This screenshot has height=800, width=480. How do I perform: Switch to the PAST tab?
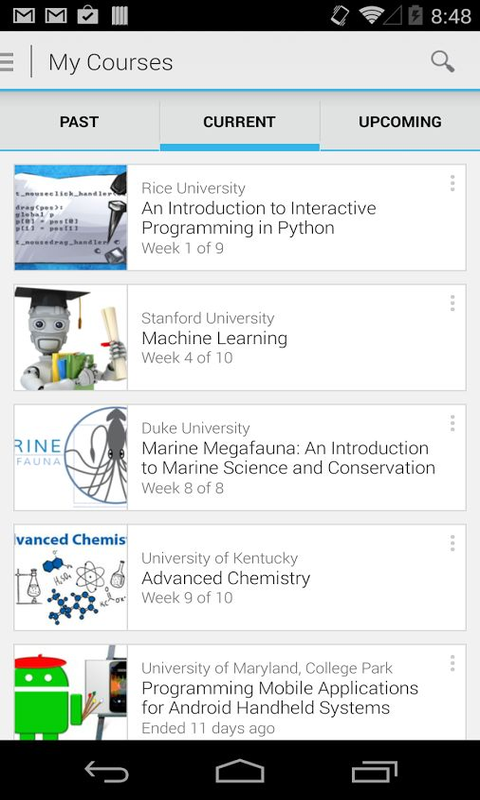tap(79, 122)
